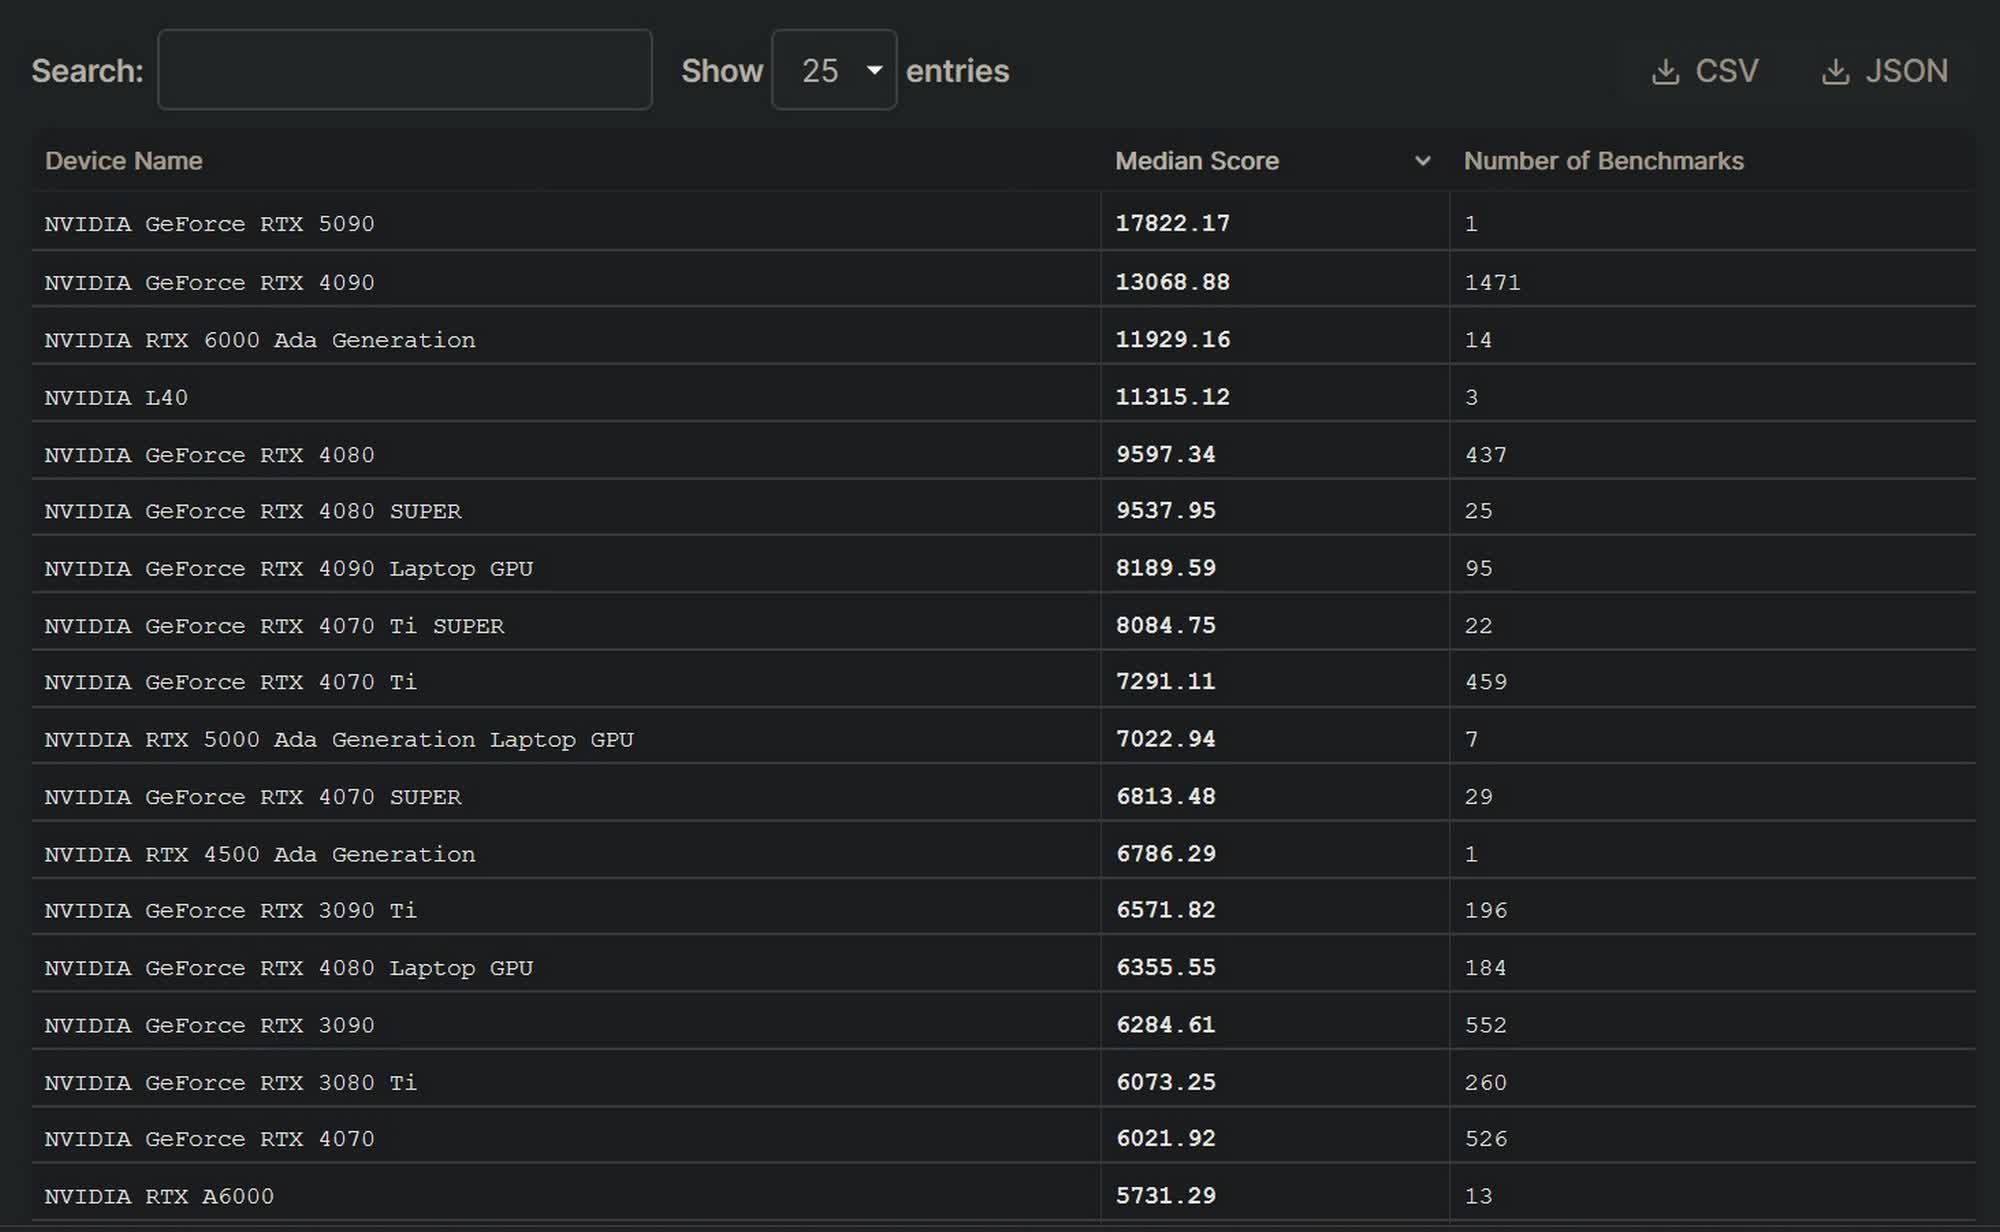Click the 8189.59 median score cell
The height and width of the screenshot is (1232, 2000).
[1166, 568]
